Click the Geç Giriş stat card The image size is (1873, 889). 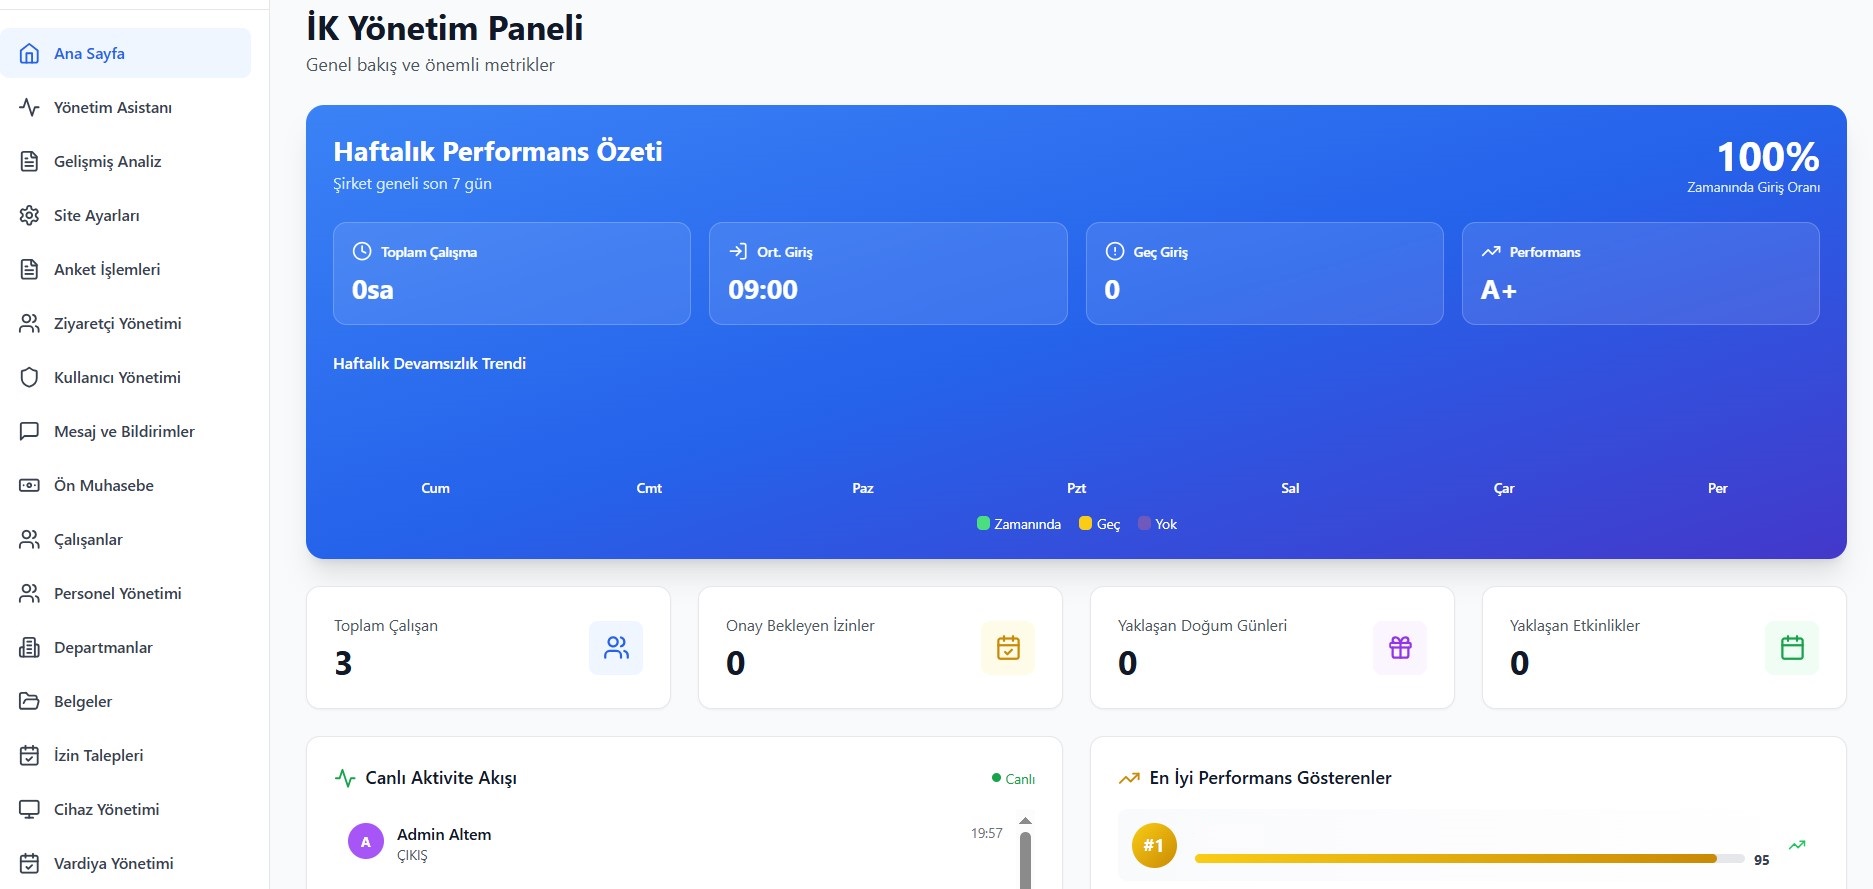(x=1264, y=273)
